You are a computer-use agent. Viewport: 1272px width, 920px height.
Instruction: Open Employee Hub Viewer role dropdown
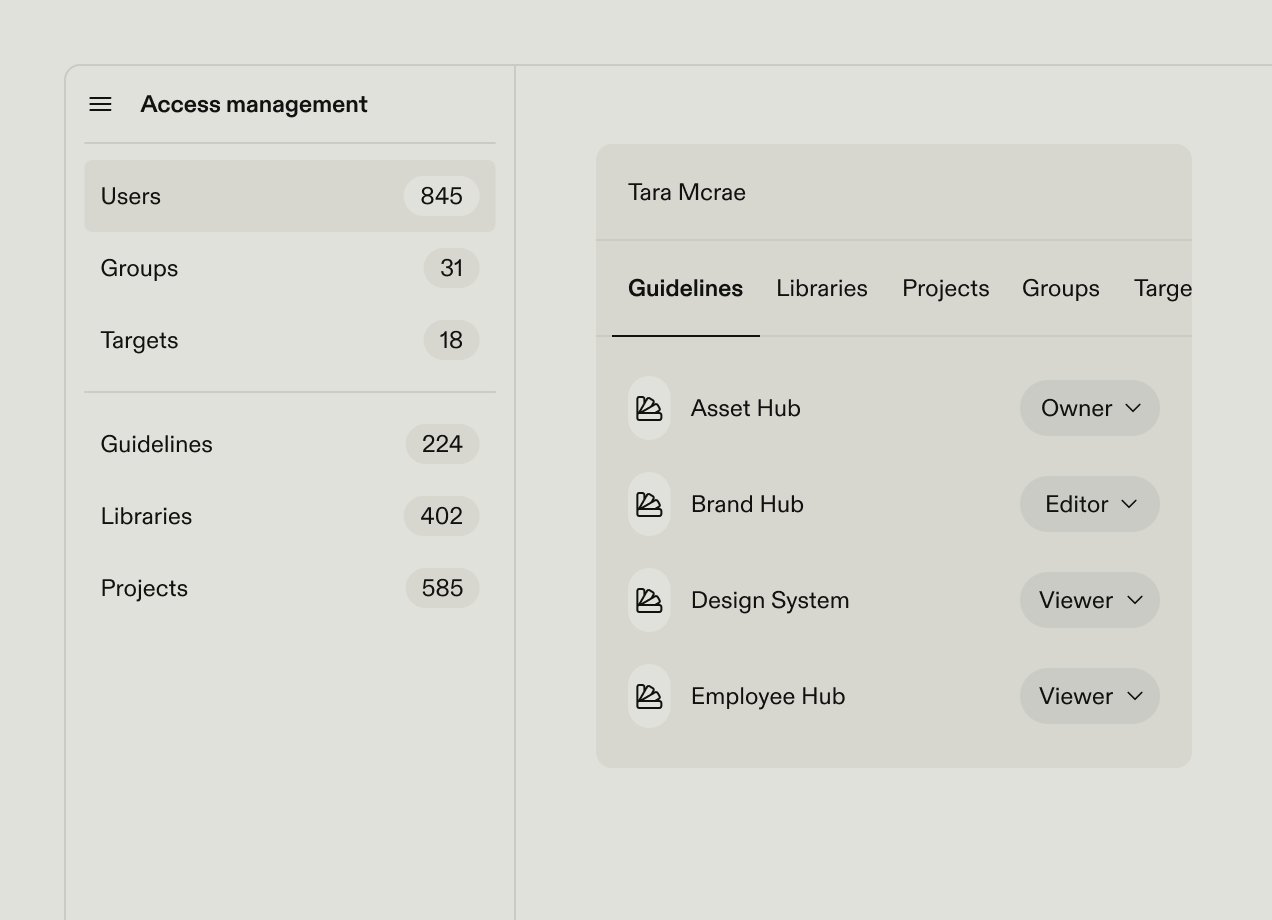(1089, 696)
